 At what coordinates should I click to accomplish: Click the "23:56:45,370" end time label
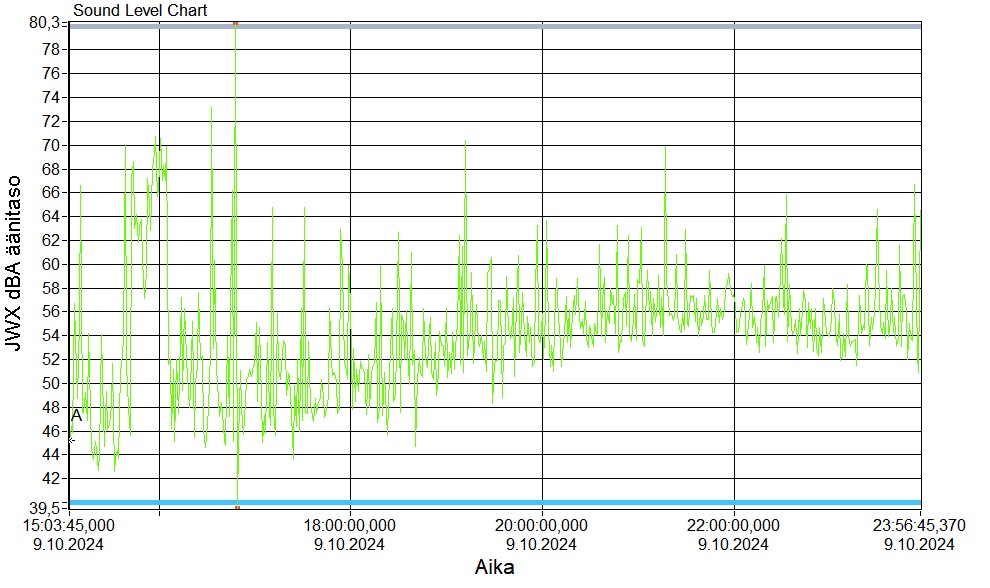(x=919, y=525)
